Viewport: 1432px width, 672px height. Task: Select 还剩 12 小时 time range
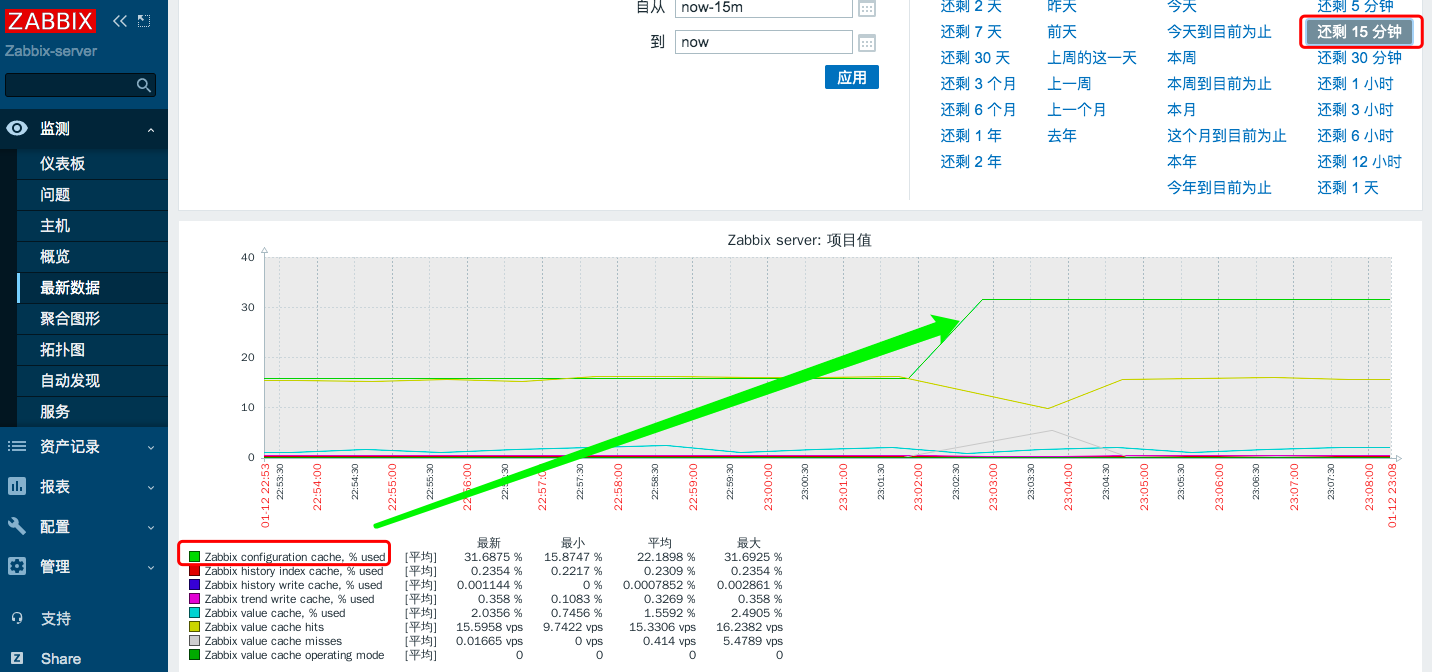point(1359,162)
